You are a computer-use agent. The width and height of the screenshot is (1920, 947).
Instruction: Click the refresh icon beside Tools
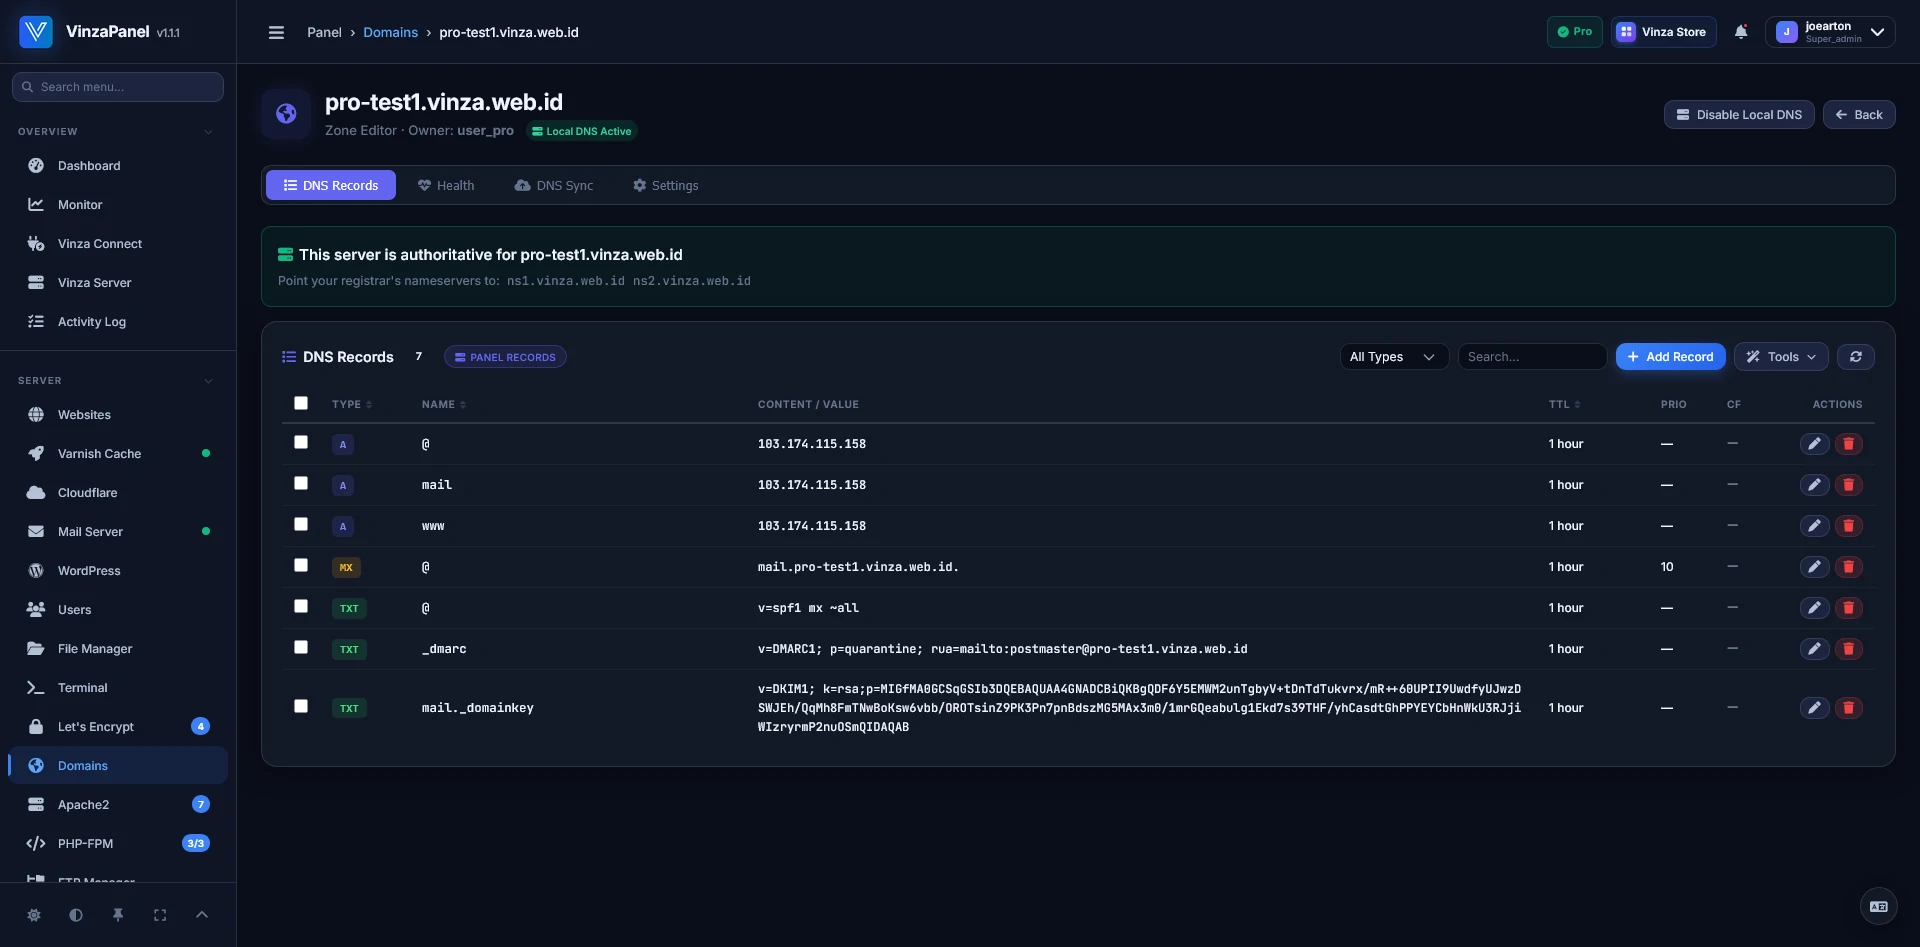(1856, 357)
